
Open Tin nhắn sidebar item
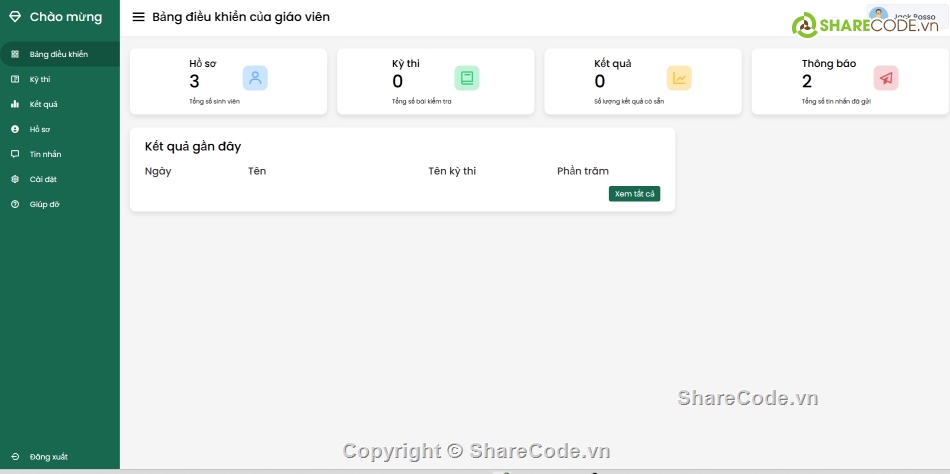pyautogui.click(x=45, y=154)
